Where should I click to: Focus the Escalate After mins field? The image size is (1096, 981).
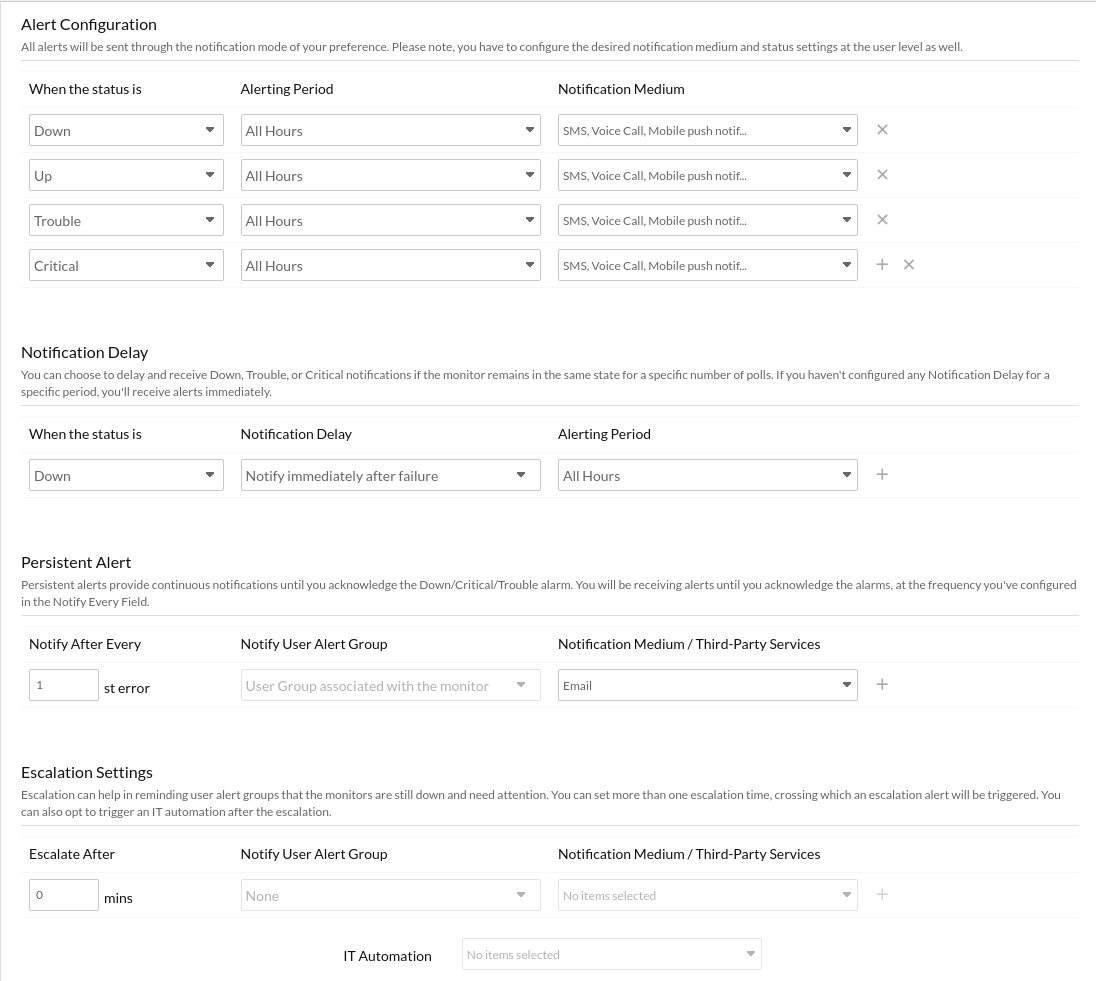click(x=64, y=895)
